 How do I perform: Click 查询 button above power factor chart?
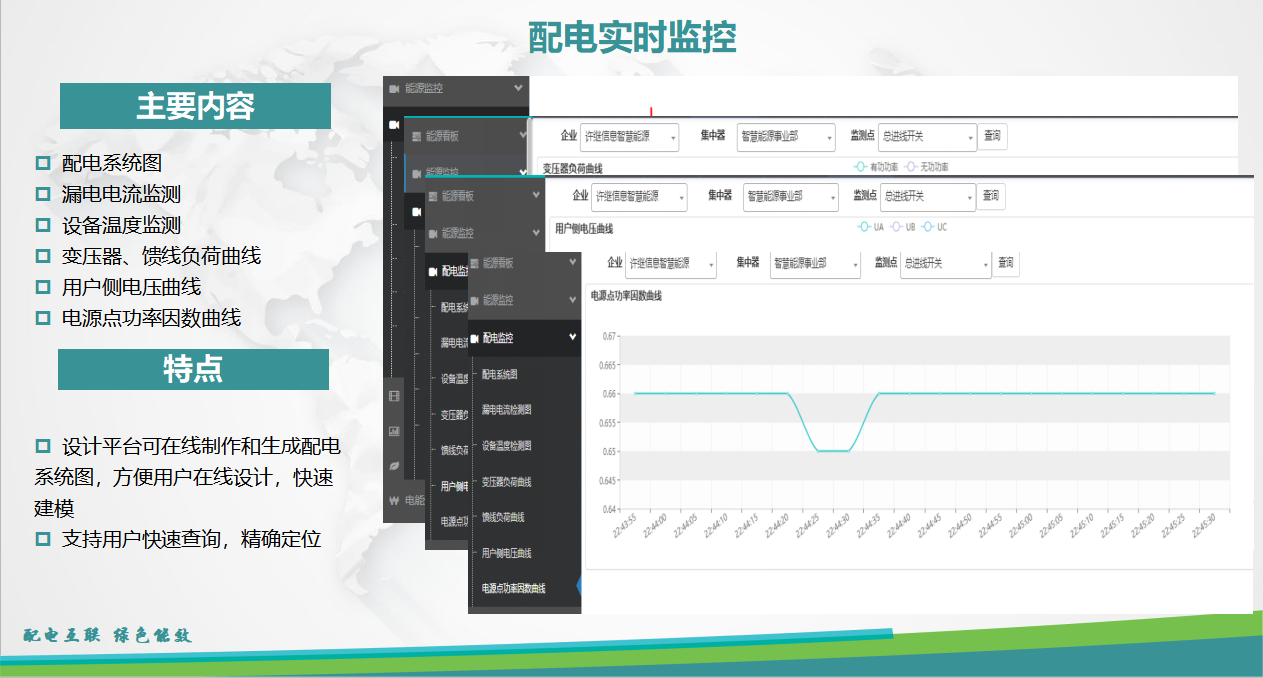pyautogui.click(x=1006, y=263)
